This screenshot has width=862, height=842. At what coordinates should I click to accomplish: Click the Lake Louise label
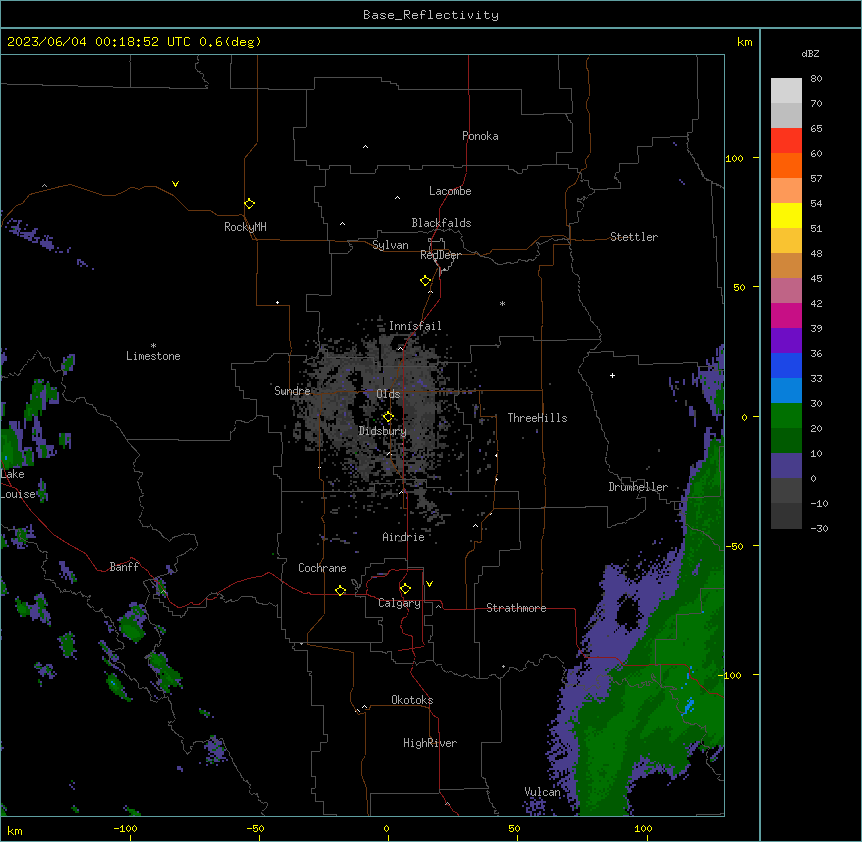pyautogui.click(x=18, y=484)
